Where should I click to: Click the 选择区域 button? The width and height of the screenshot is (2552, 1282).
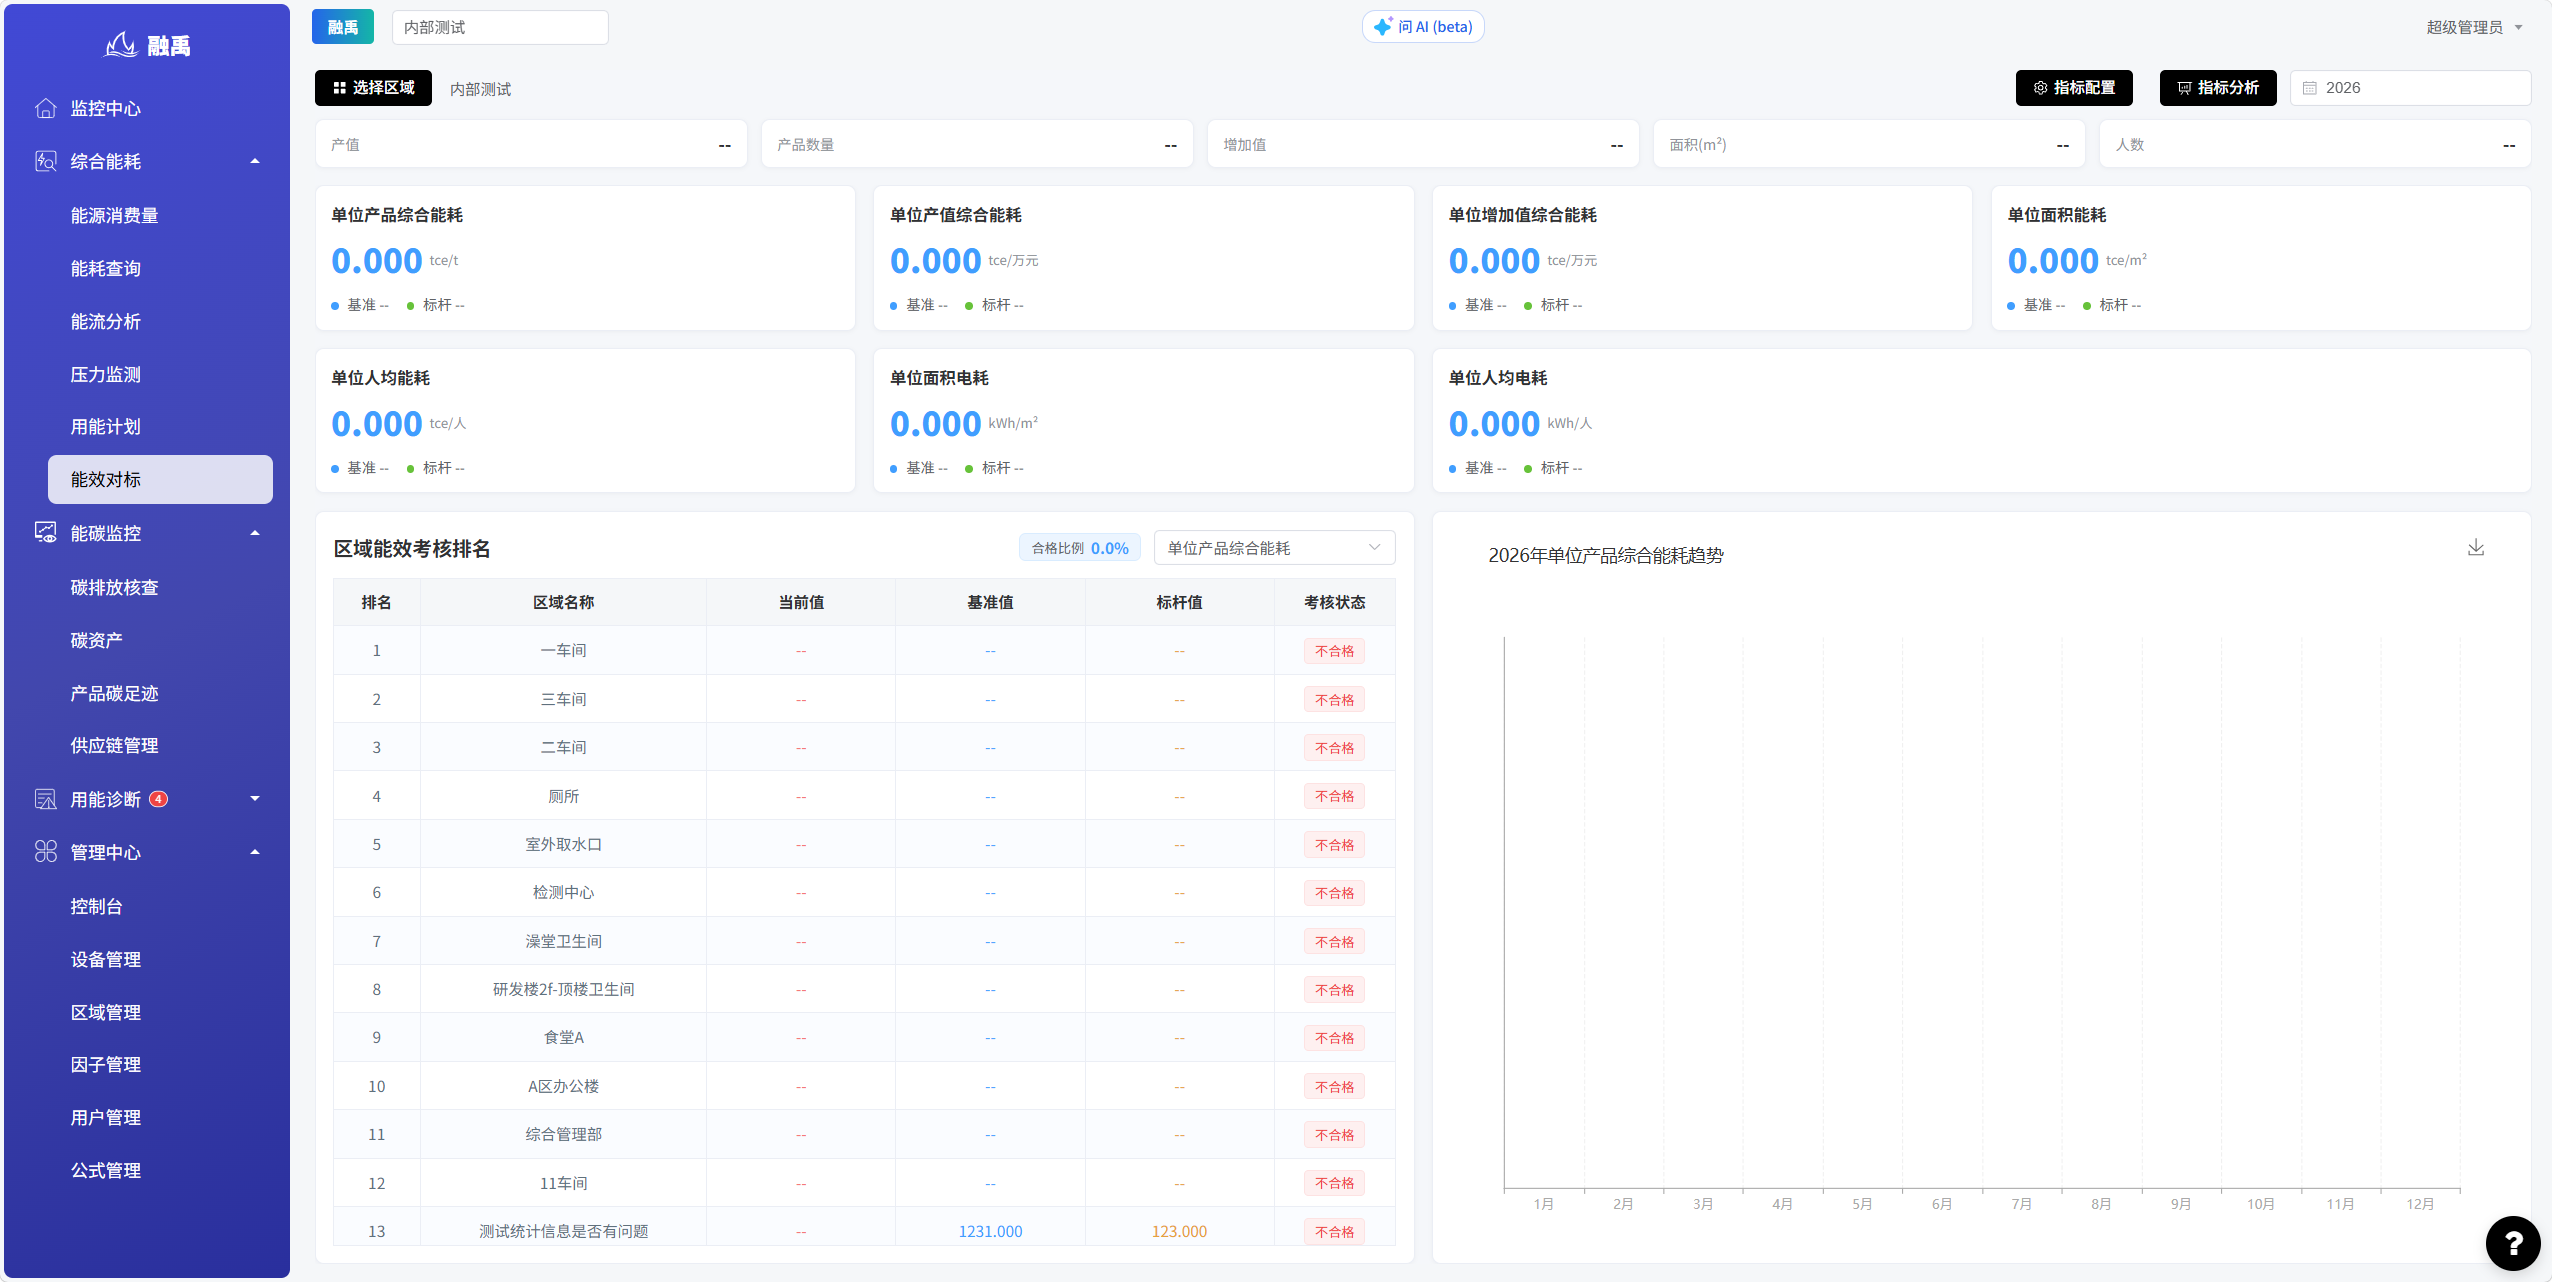[x=373, y=88]
